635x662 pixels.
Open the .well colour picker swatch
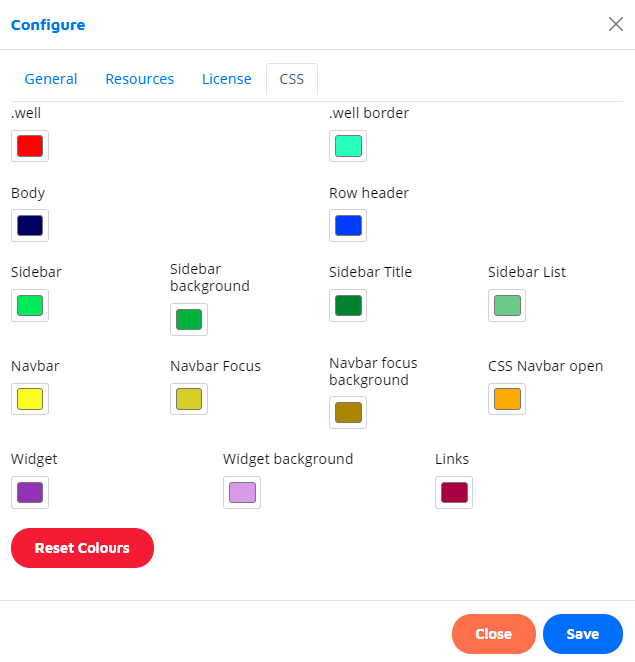pyautogui.click(x=30, y=146)
